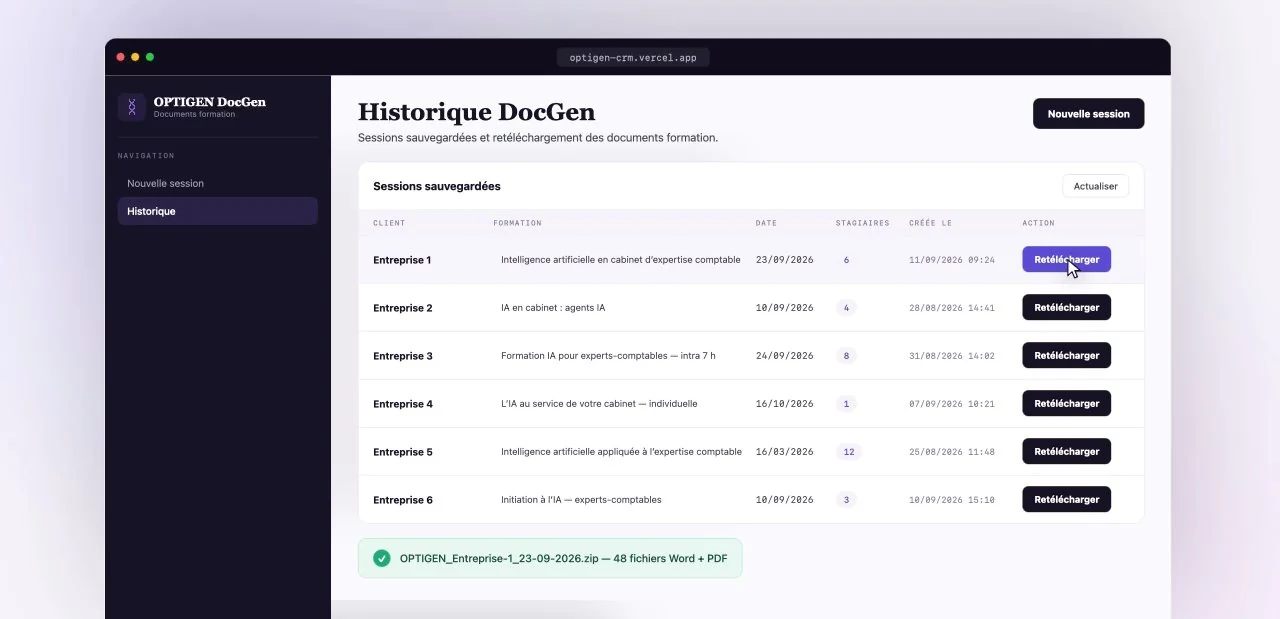The height and width of the screenshot is (619, 1280).
Task: Click formation 'IA en cabinet : agents IA'
Action: [x=553, y=308]
